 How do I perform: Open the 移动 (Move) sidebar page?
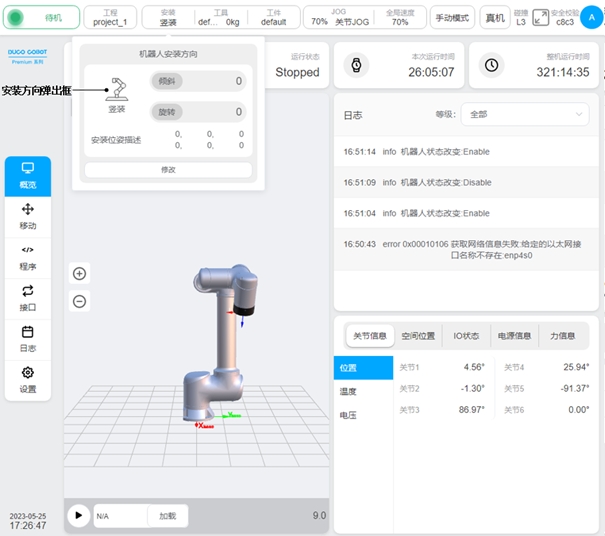point(28,216)
